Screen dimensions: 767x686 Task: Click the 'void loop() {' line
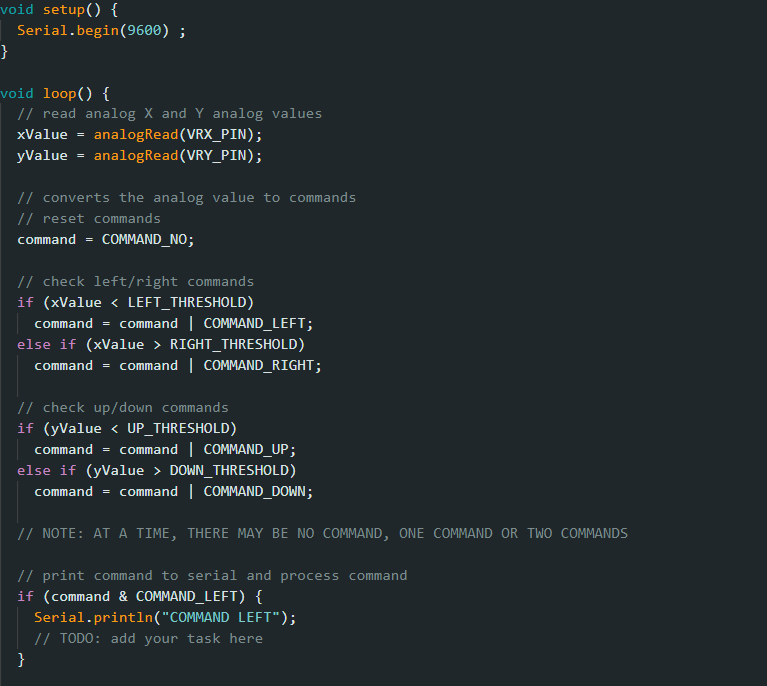[55, 93]
